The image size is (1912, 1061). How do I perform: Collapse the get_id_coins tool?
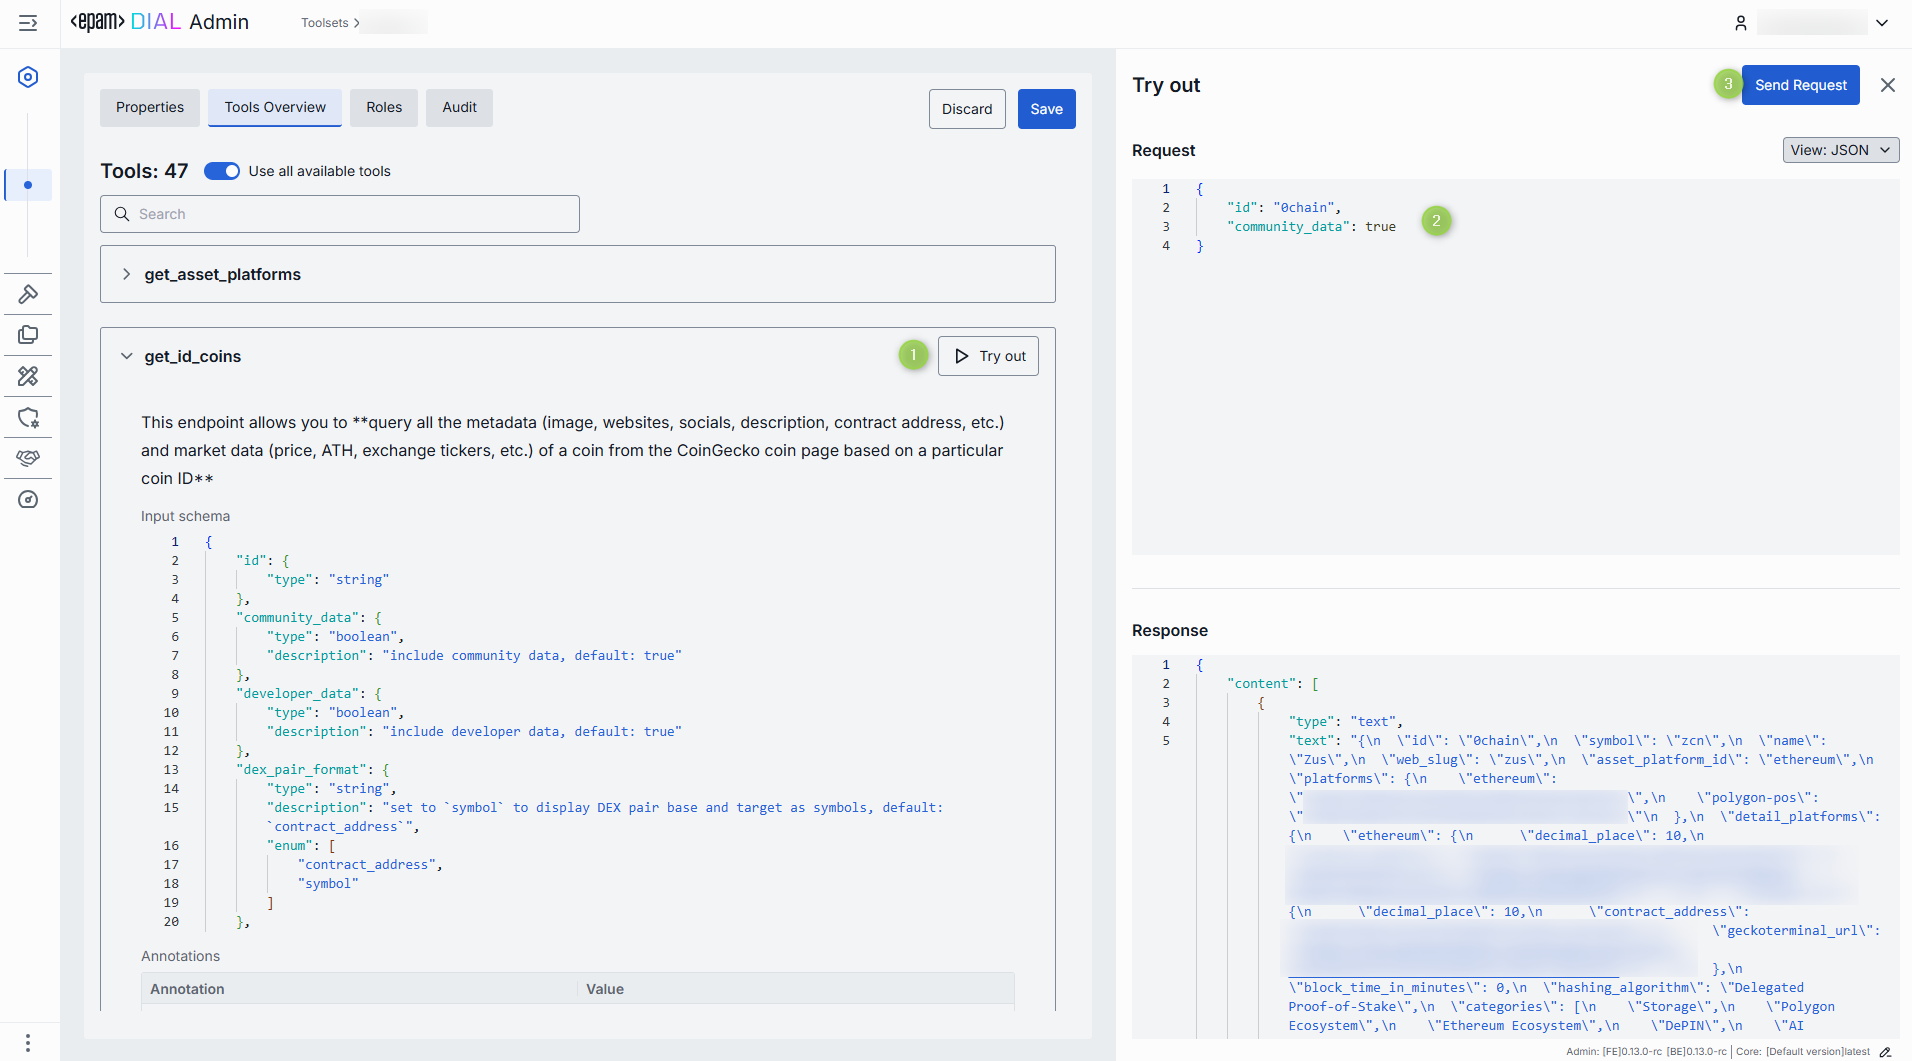(127, 356)
